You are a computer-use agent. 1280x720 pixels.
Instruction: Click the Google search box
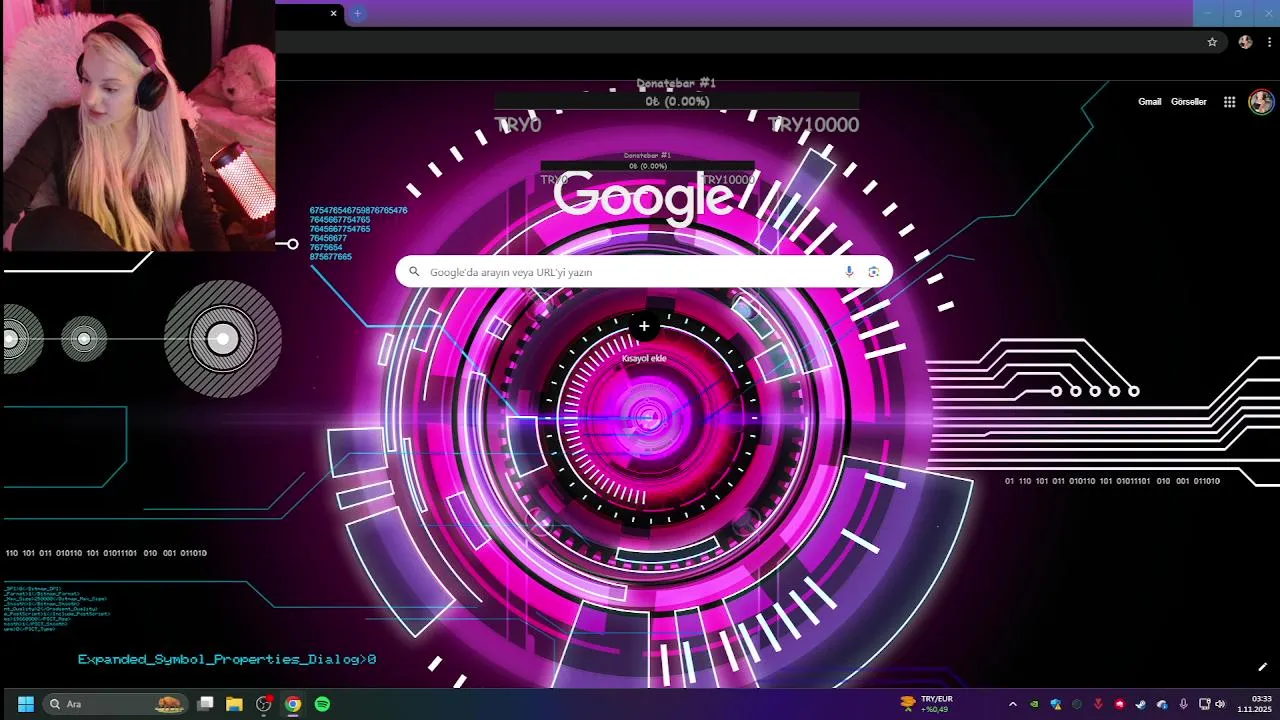point(644,272)
